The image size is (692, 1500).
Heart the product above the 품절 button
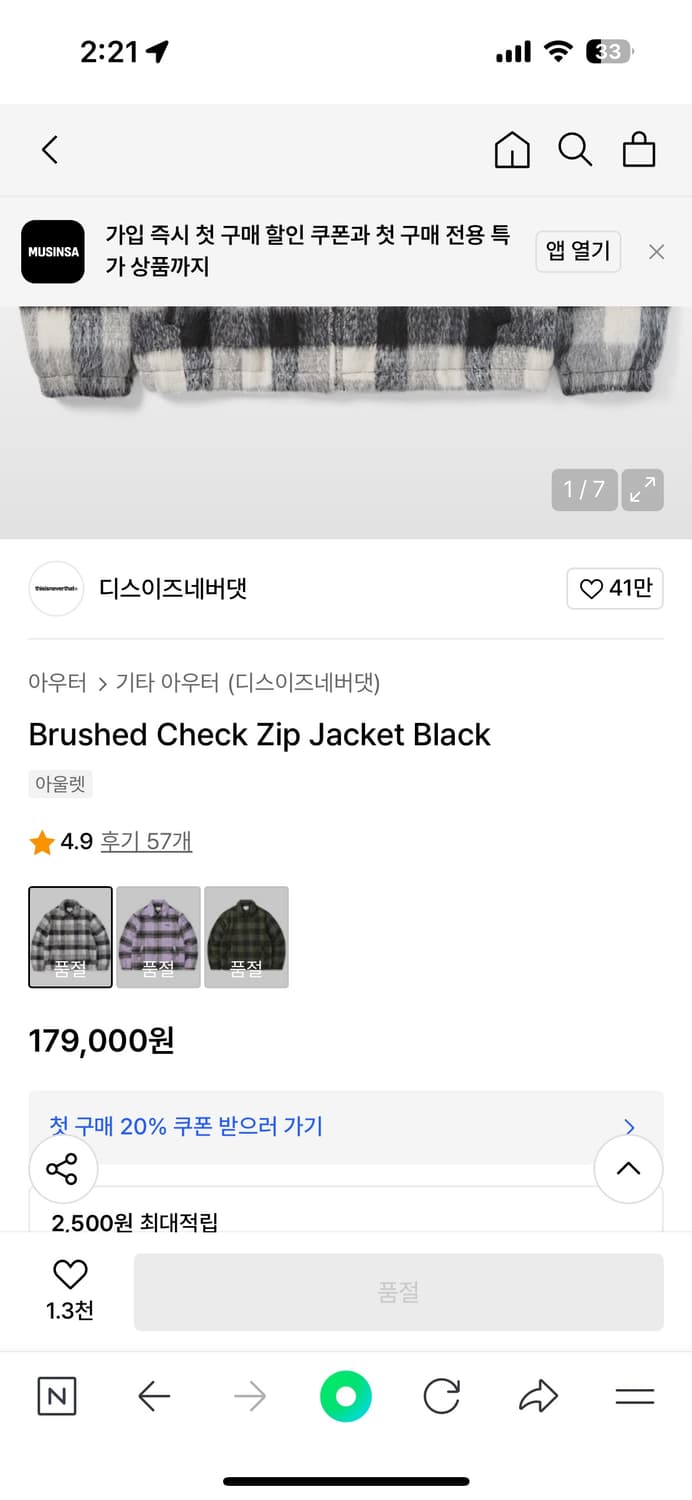pyautogui.click(x=69, y=1275)
